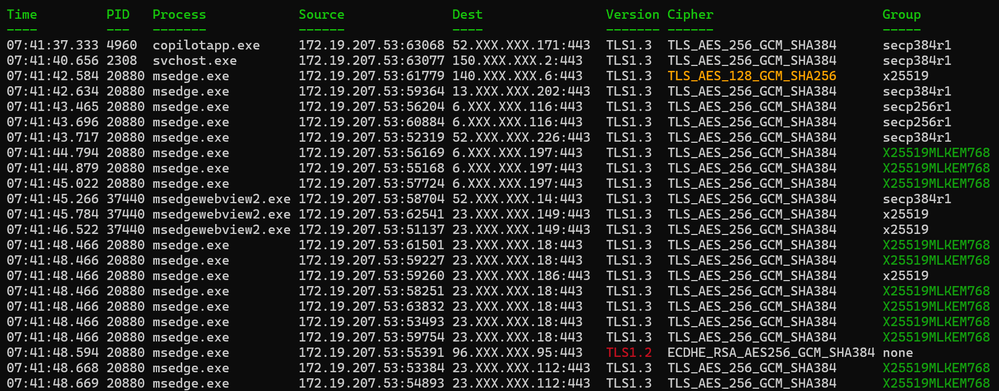The image size is (999, 391).
Task: Select source 172.19.207.53:55391
Action: (x=371, y=352)
